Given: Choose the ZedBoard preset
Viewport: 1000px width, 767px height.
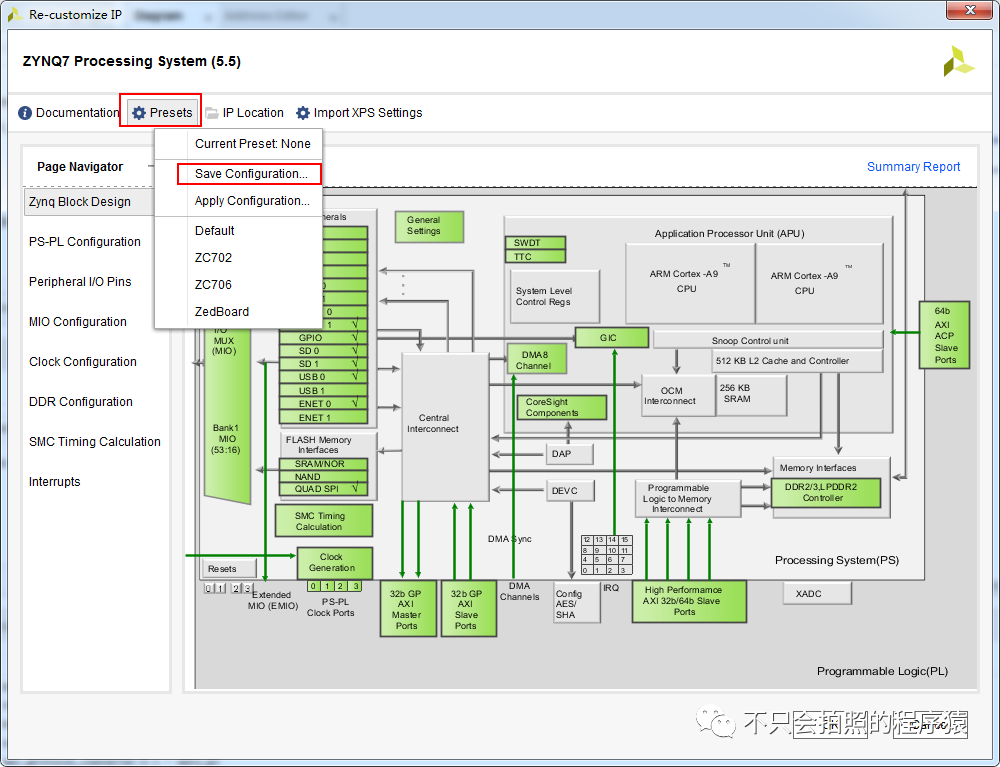Looking at the screenshot, I should pos(221,312).
